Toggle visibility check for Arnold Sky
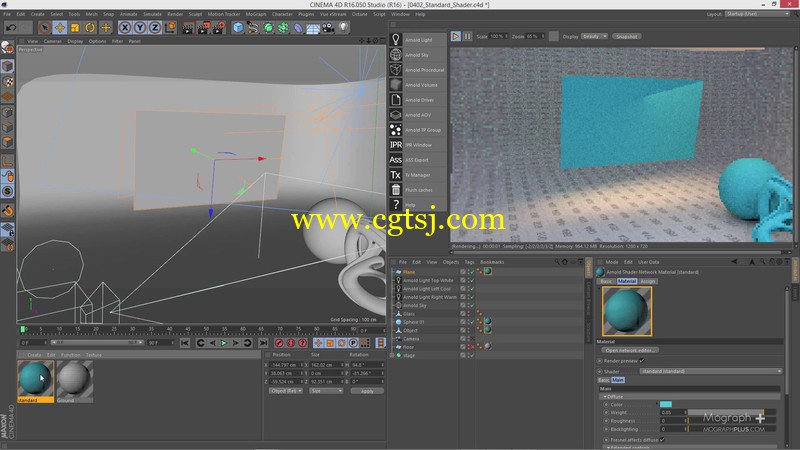The height and width of the screenshot is (450, 800). 472,305
